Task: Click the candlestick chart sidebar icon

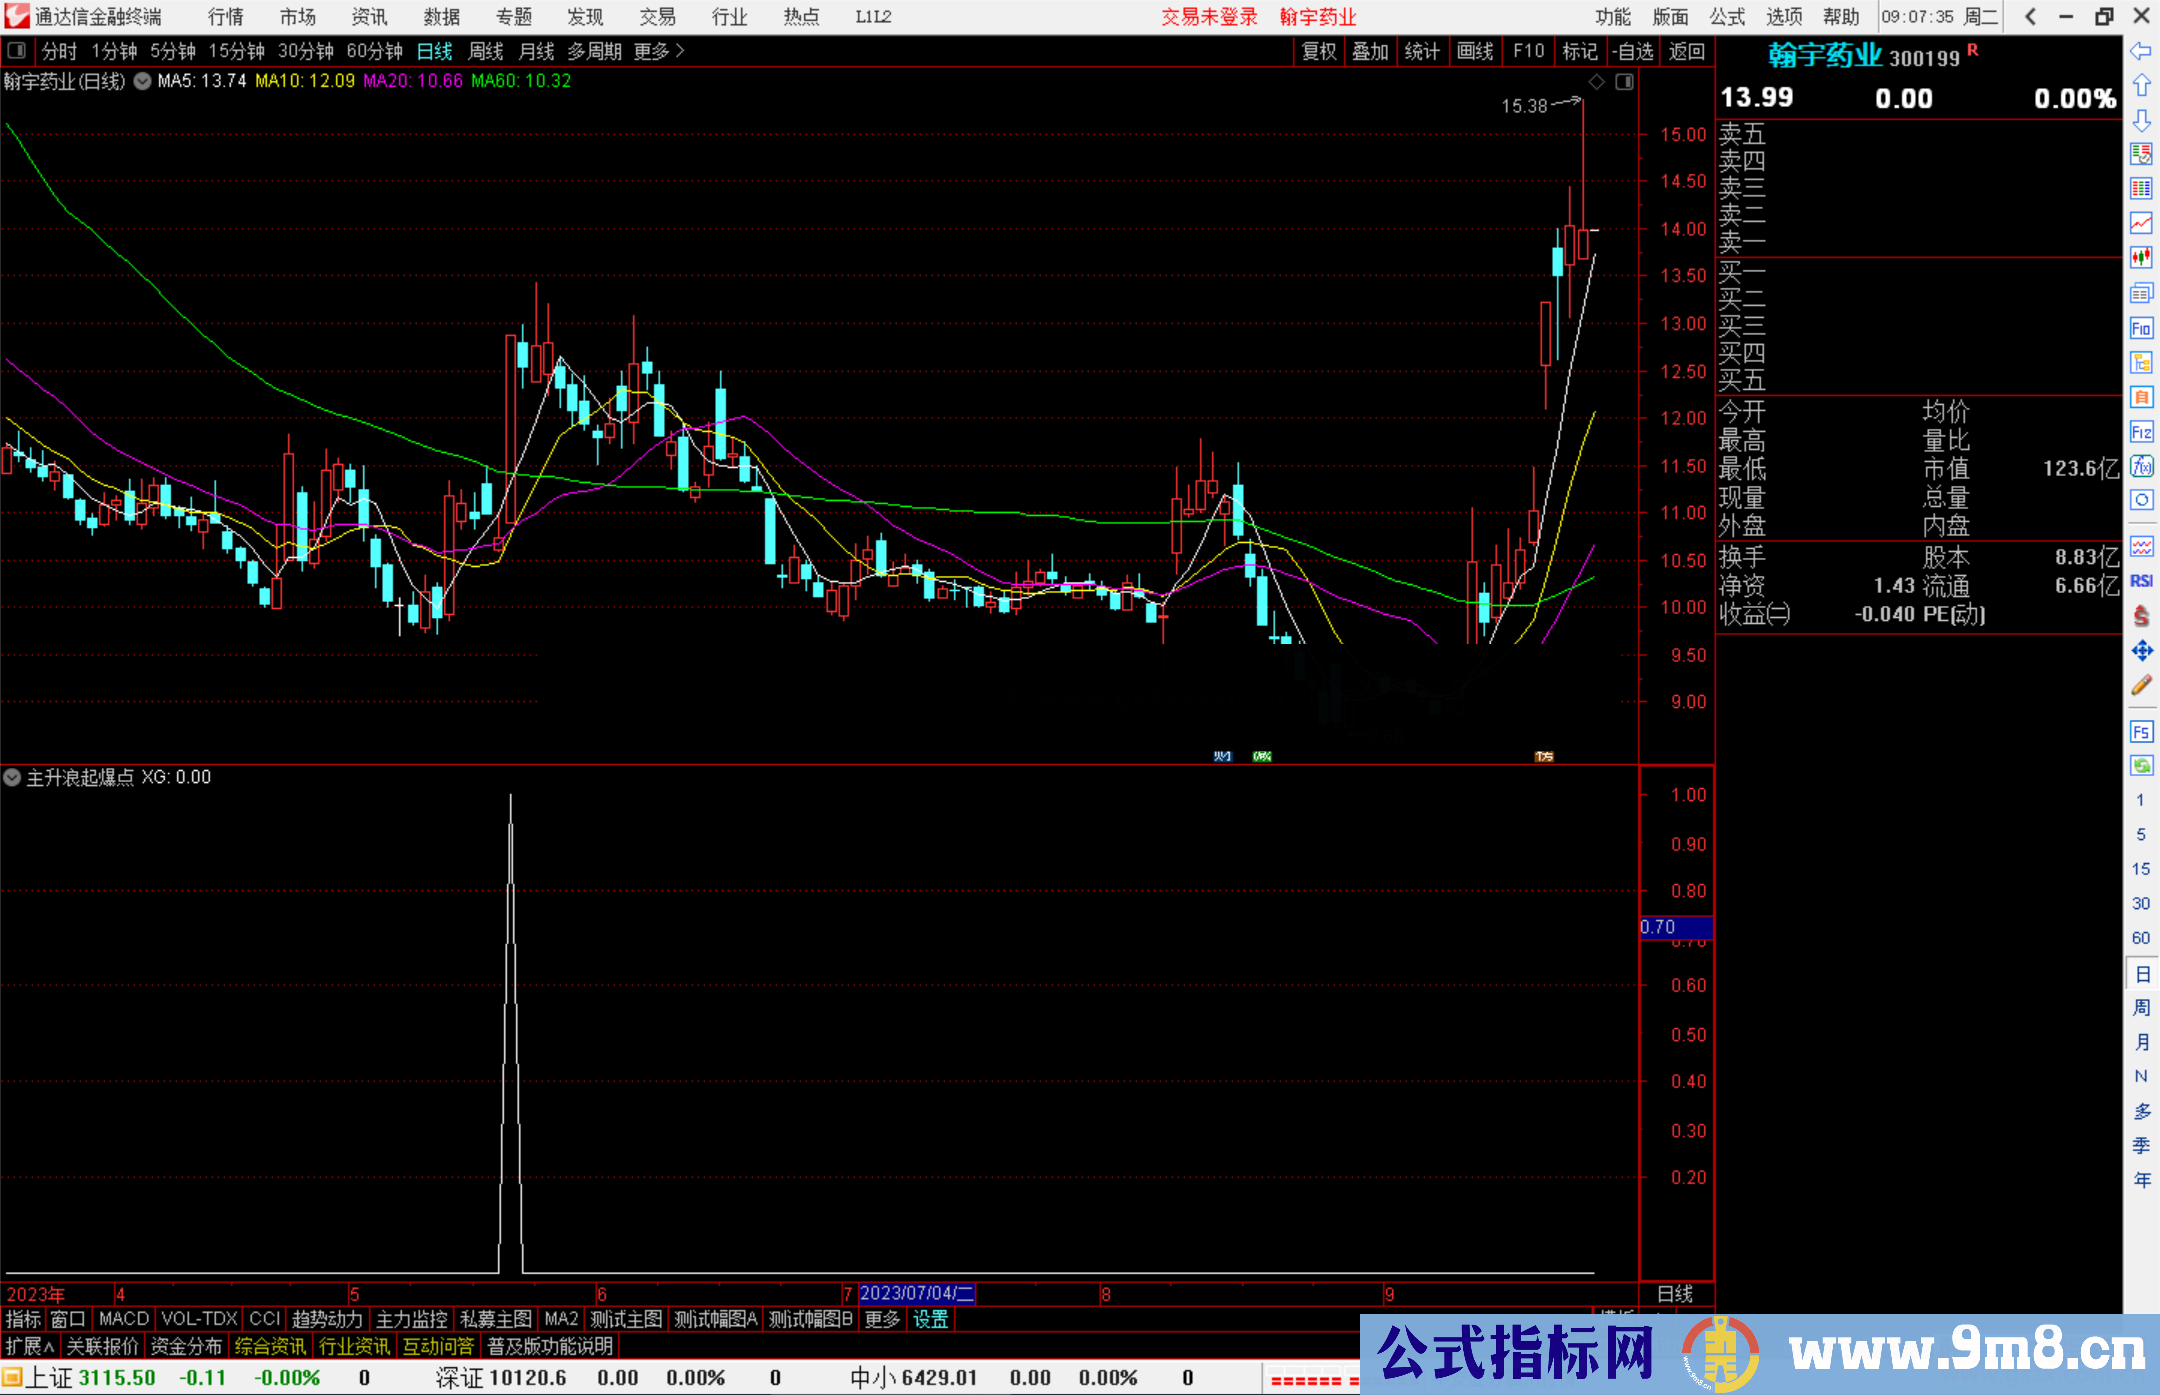Action: tap(2141, 258)
